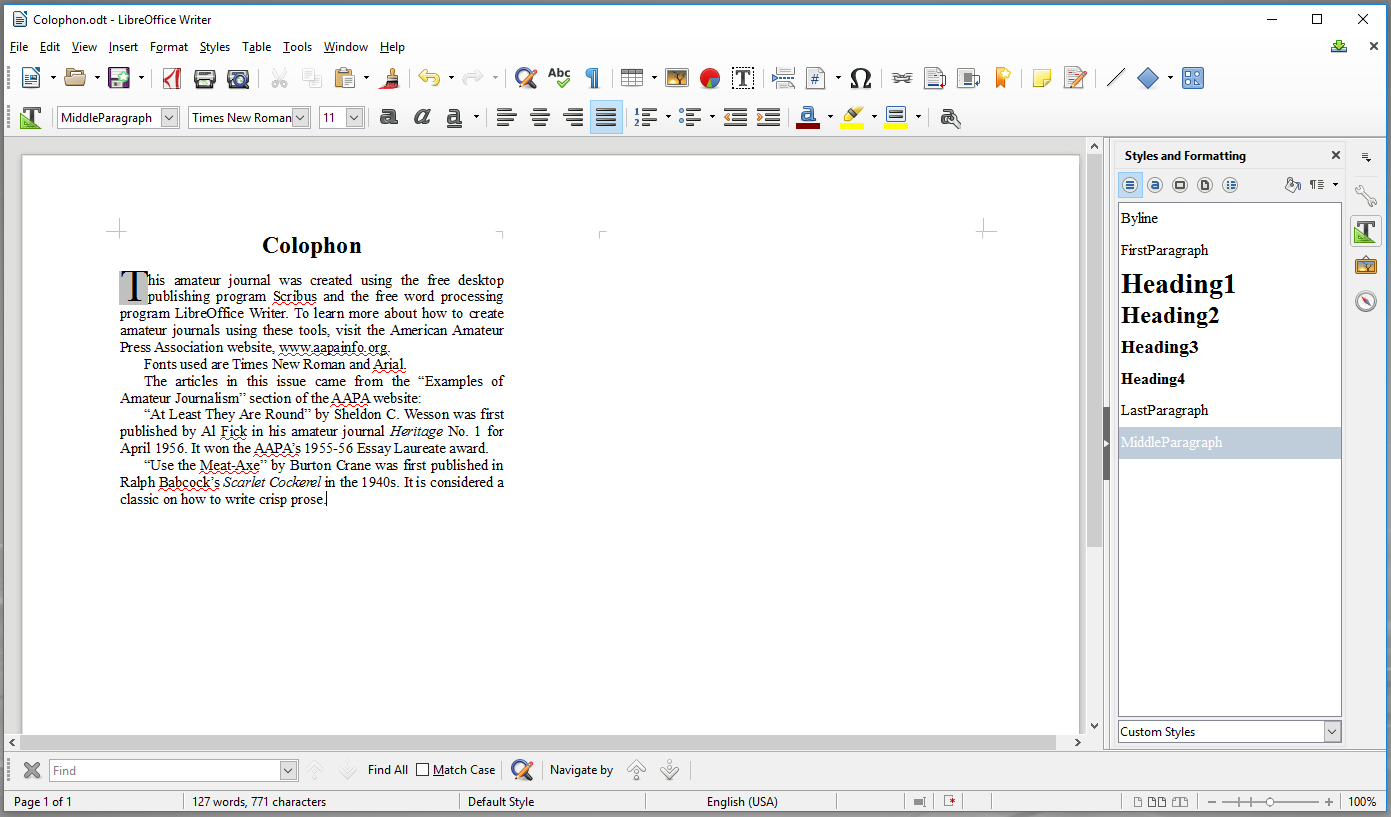This screenshot has height=817, width=1391.
Task: Export directly as PDF
Action: tap(171, 78)
